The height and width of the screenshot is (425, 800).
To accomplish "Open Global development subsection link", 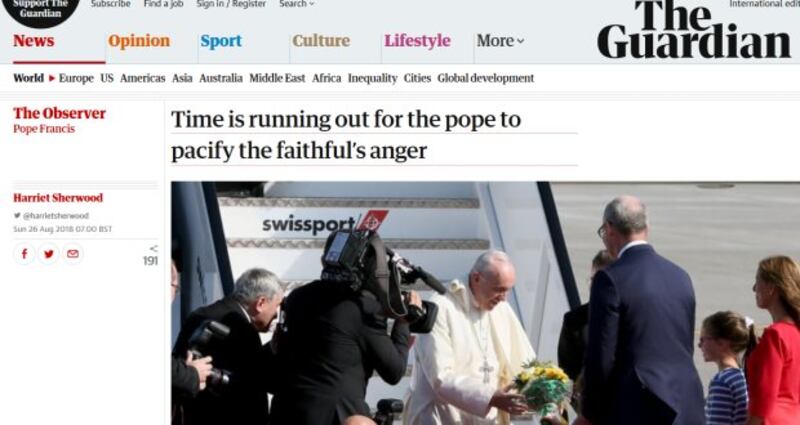I will click(x=486, y=79).
